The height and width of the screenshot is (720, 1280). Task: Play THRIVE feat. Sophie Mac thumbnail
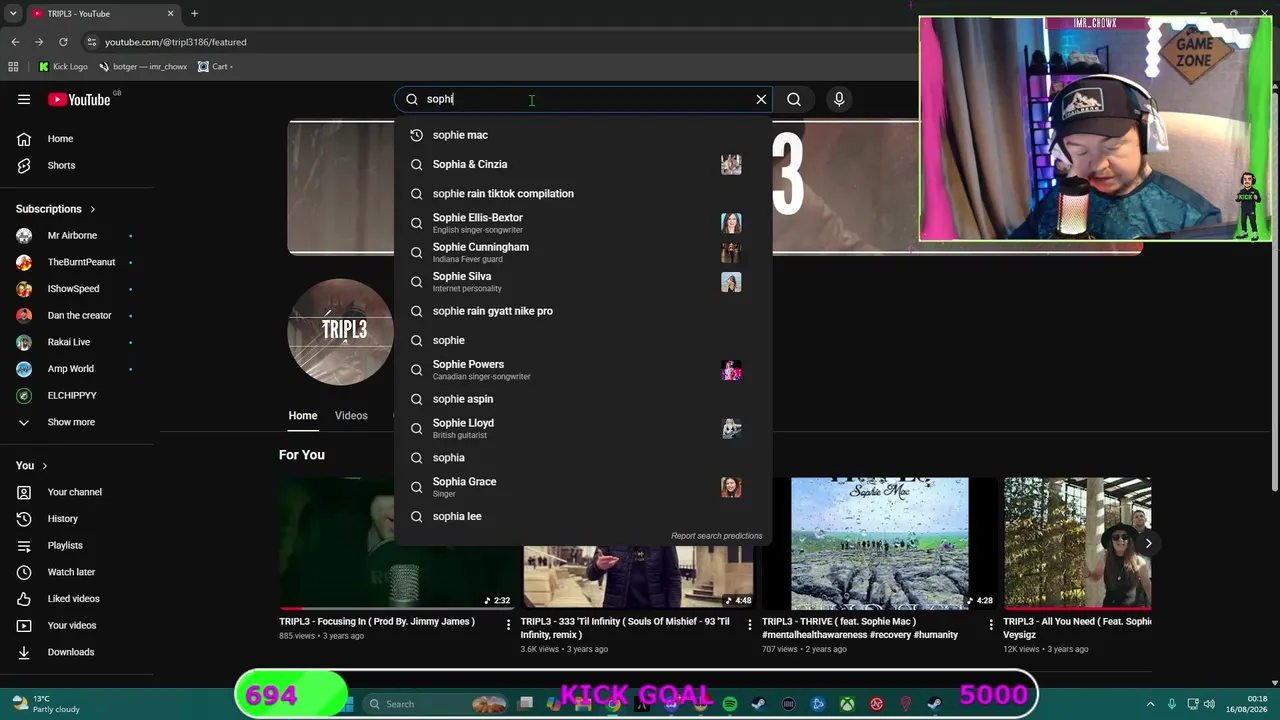click(x=879, y=544)
